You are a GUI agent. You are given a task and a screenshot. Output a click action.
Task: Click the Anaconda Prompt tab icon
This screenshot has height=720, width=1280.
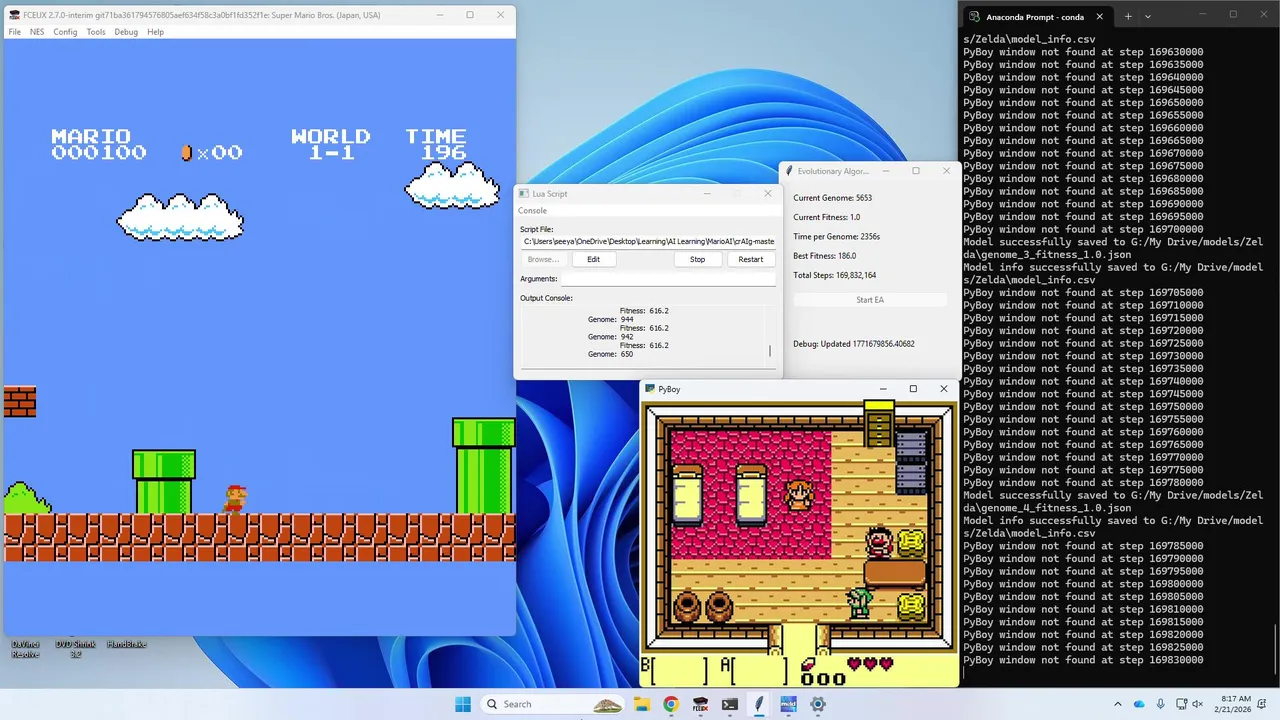974,16
